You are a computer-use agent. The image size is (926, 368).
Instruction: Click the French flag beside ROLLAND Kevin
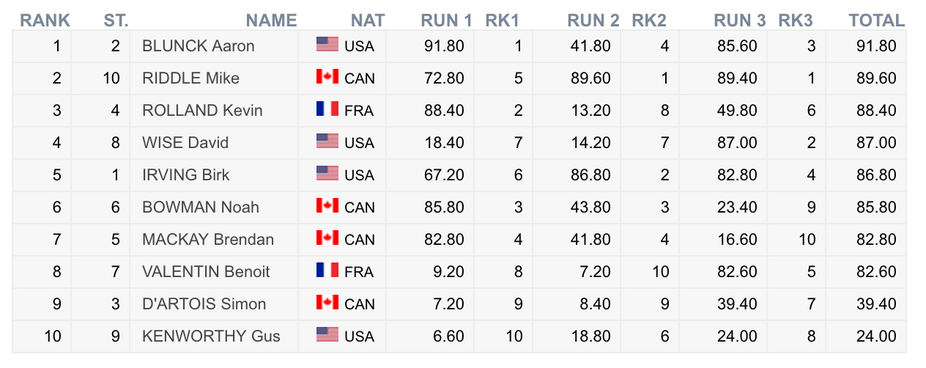[327, 109]
